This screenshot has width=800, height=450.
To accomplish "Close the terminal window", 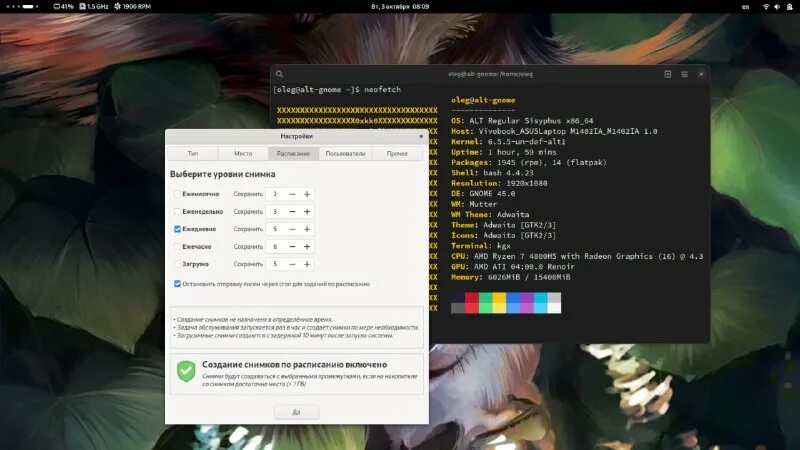I will pyautogui.click(x=701, y=74).
